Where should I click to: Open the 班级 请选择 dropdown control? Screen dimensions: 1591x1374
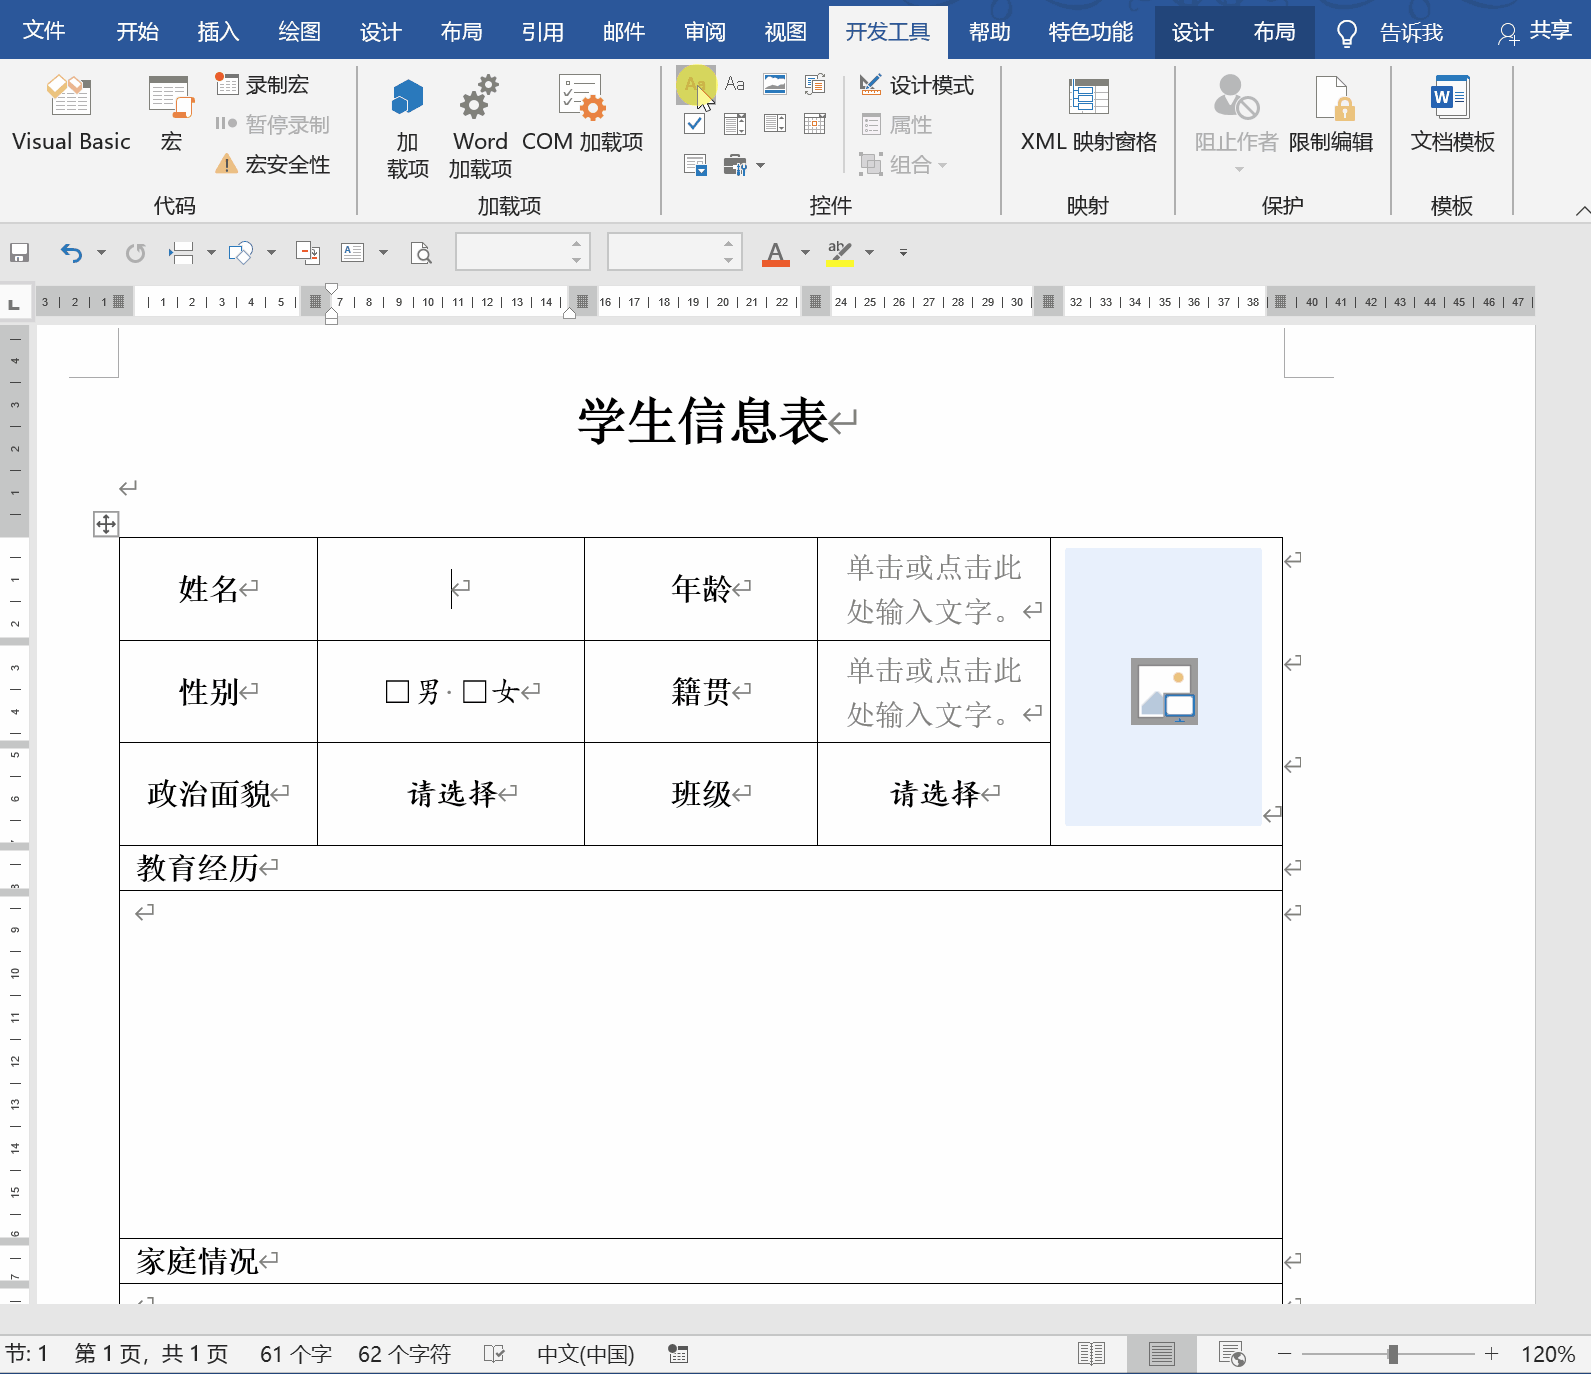point(935,794)
